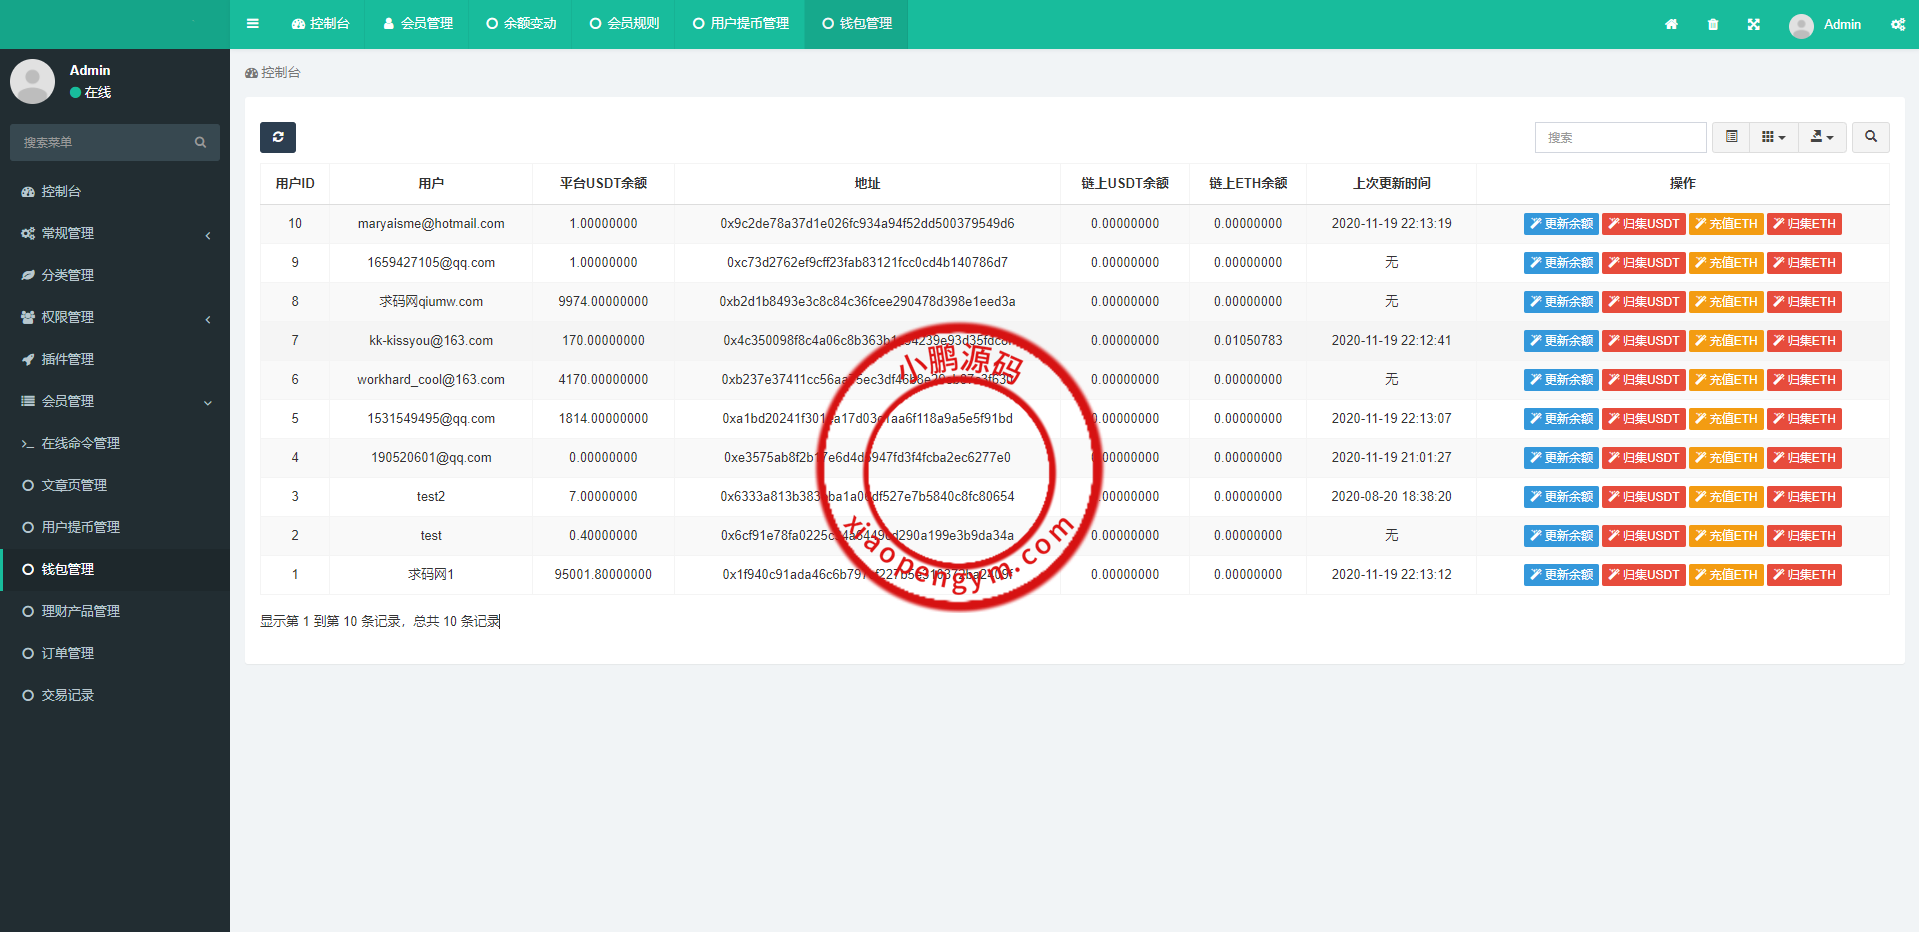The height and width of the screenshot is (932, 1919).
Task: Expand the 常规管理 sidebar menu
Action: (115, 233)
